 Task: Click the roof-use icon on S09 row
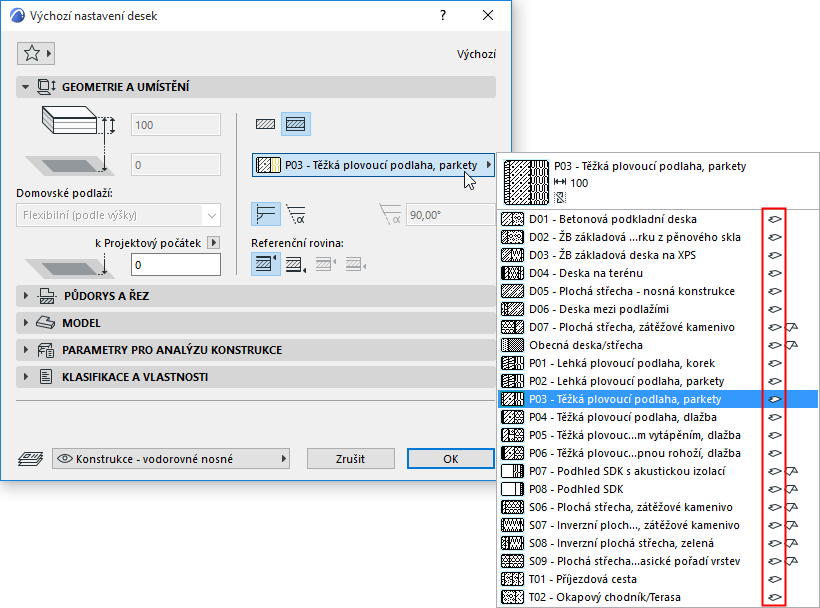[792, 561]
